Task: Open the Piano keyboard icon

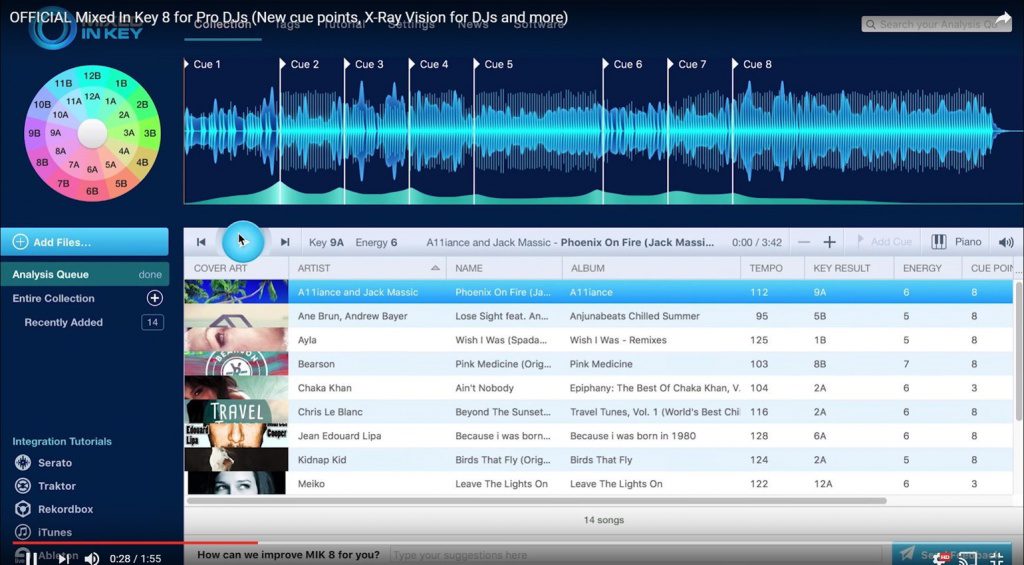Action: coord(939,242)
